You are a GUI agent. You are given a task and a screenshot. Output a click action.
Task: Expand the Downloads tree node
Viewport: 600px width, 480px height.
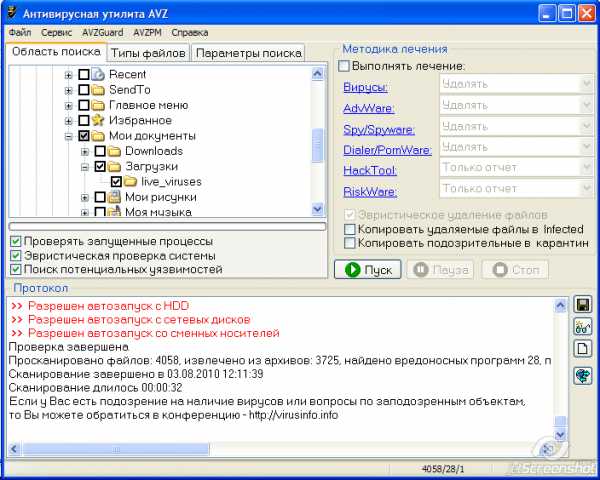coord(85,152)
